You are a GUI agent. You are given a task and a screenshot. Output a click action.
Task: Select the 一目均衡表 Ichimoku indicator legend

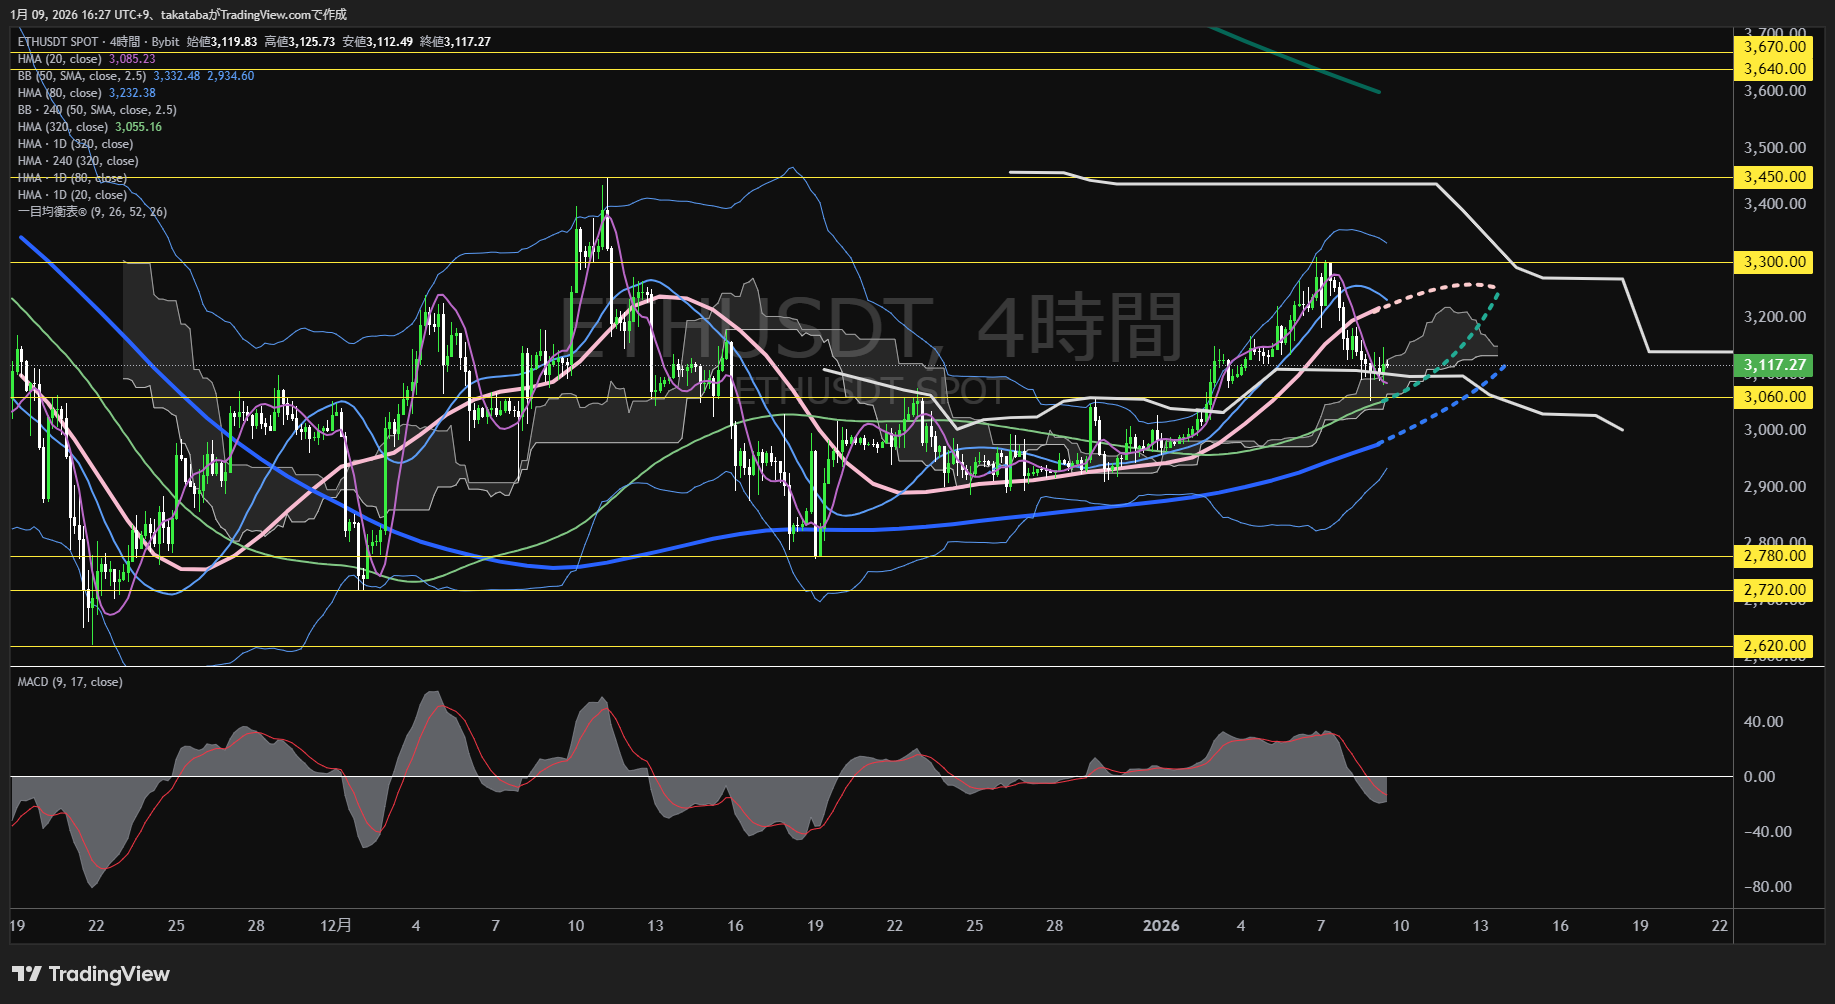pyautogui.click(x=92, y=212)
